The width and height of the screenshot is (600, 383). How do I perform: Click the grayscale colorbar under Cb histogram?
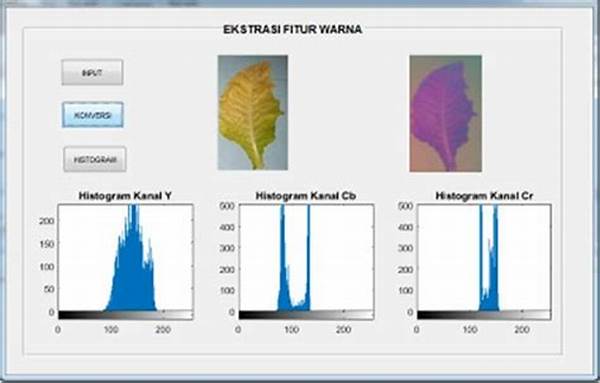pyautogui.click(x=307, y=315)
